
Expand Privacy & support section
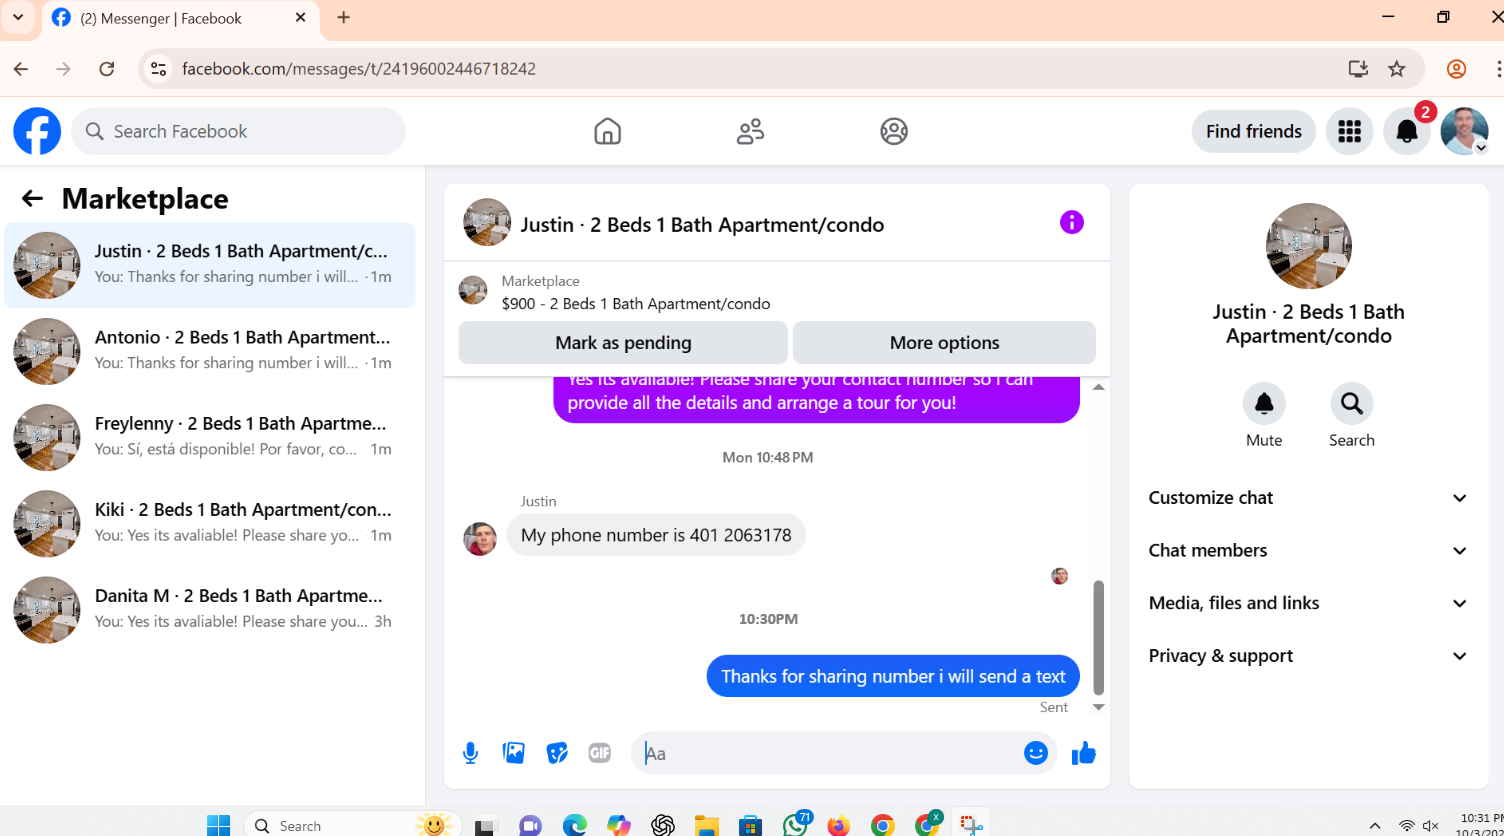[1309, 656]
